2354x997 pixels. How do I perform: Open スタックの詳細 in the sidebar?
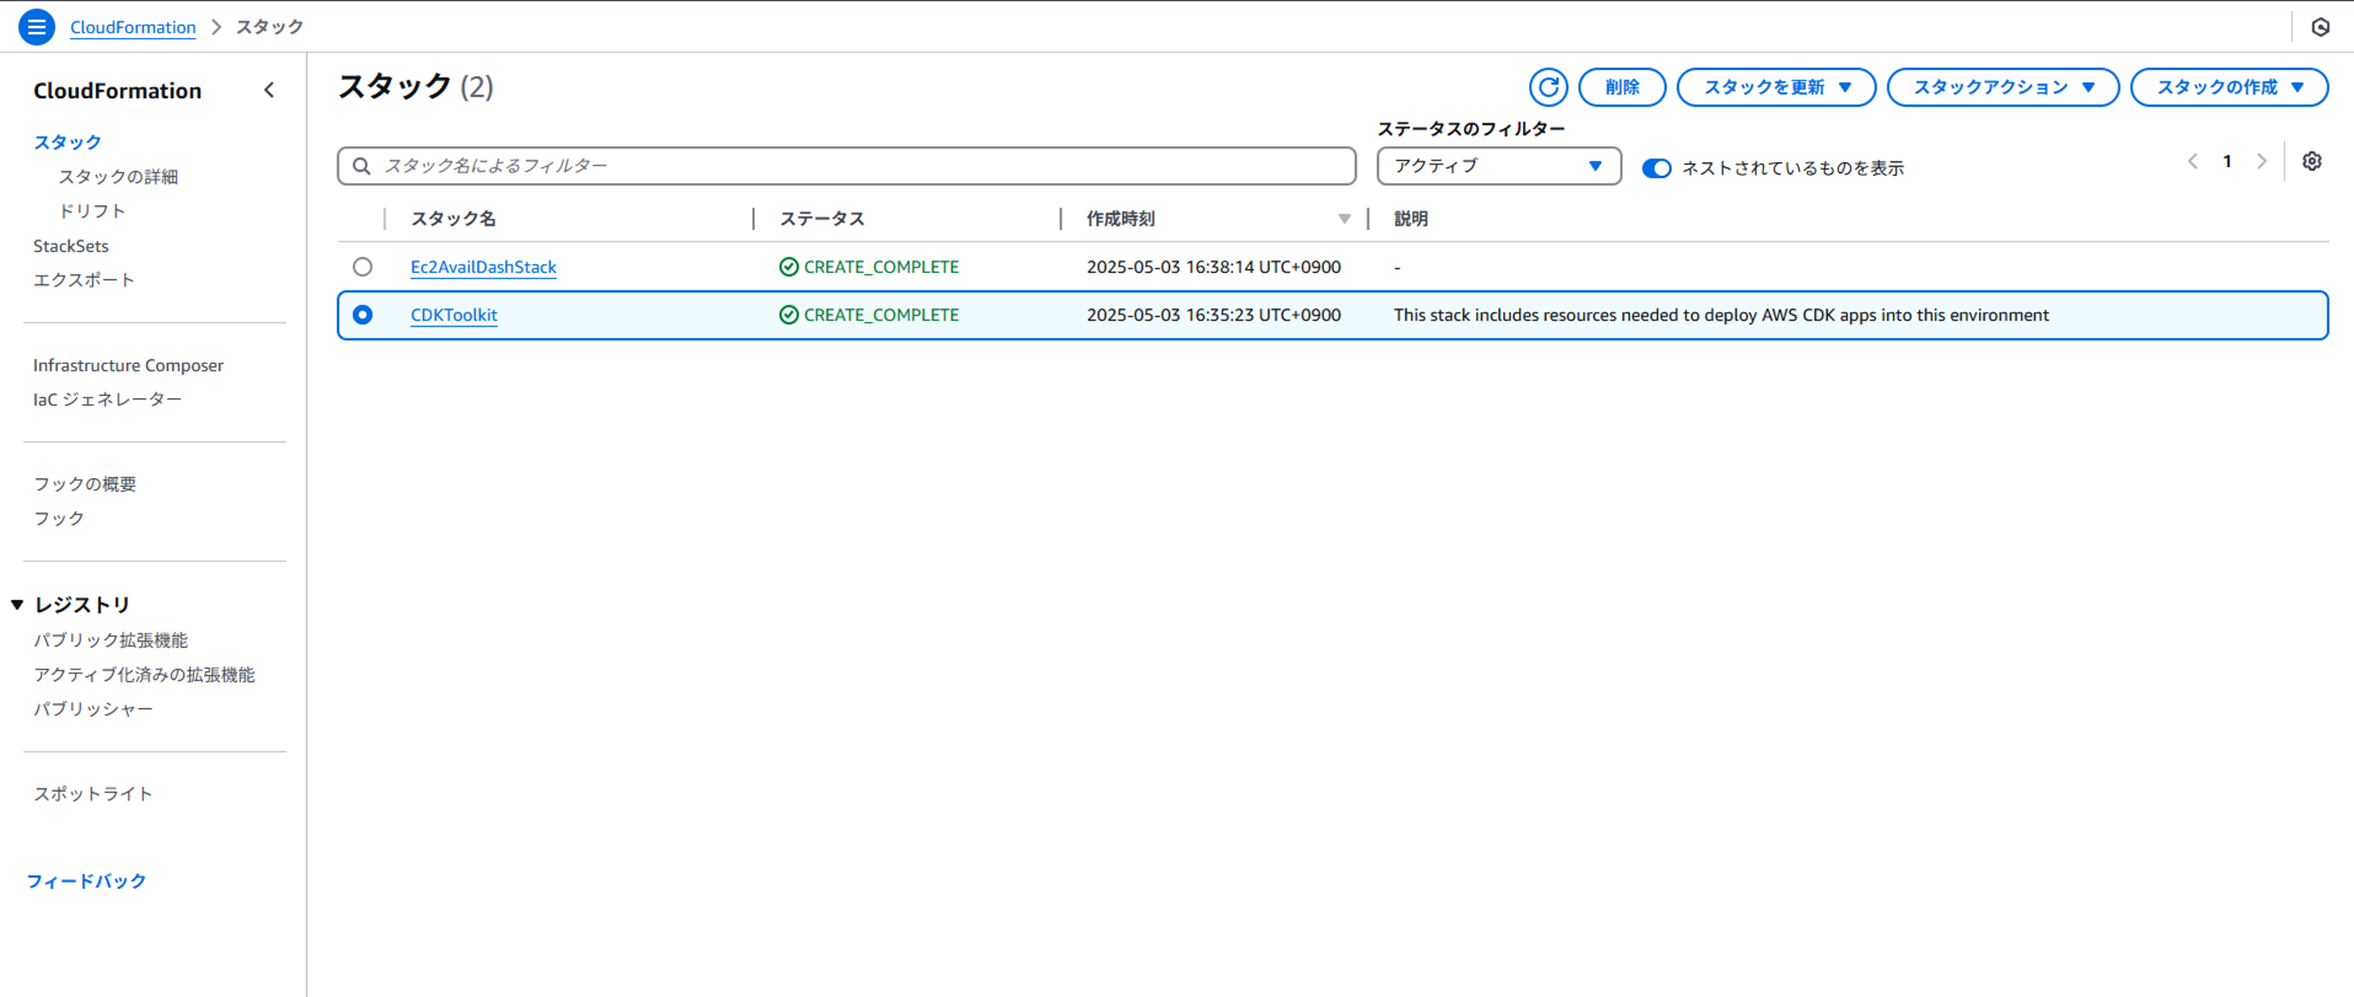118,177
